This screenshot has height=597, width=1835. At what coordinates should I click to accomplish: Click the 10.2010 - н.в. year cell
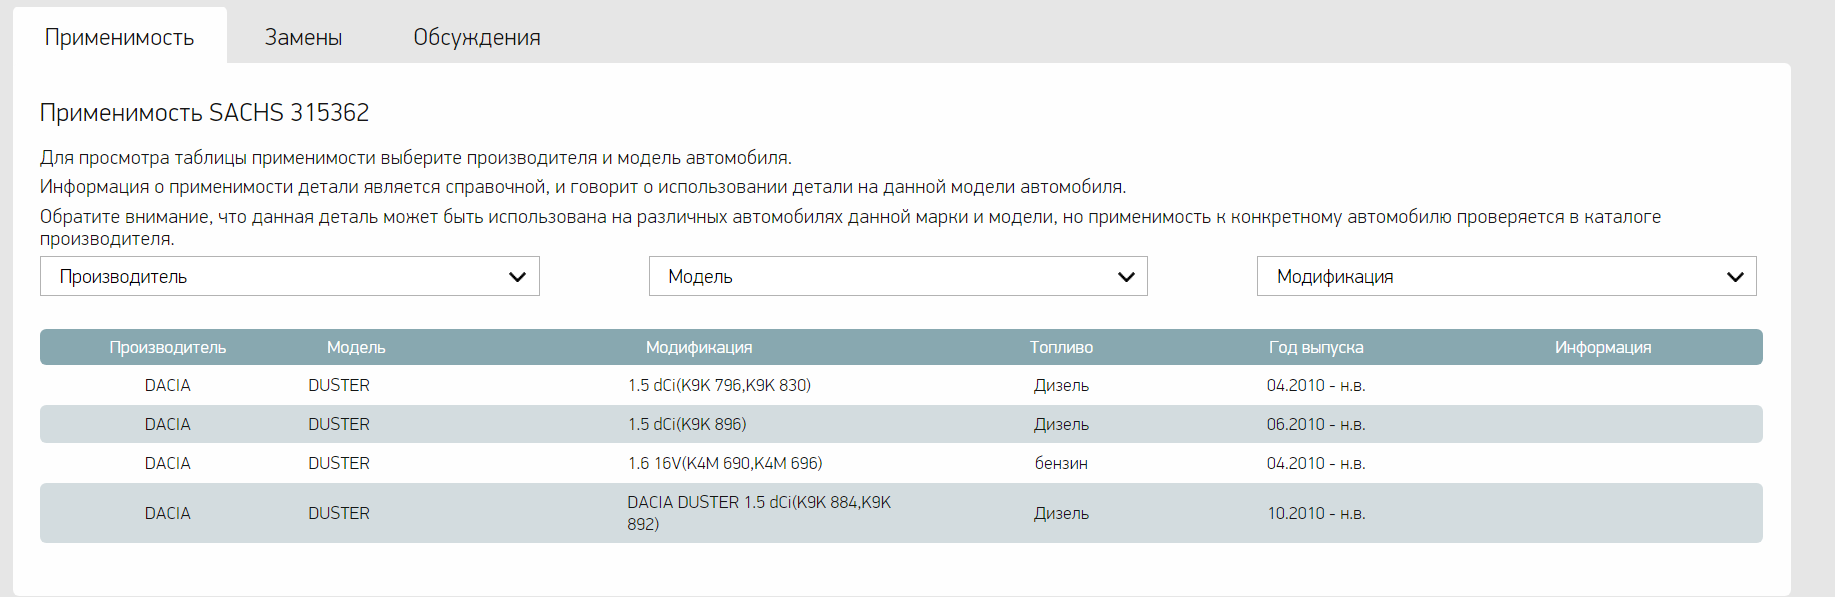[1316, 513]
